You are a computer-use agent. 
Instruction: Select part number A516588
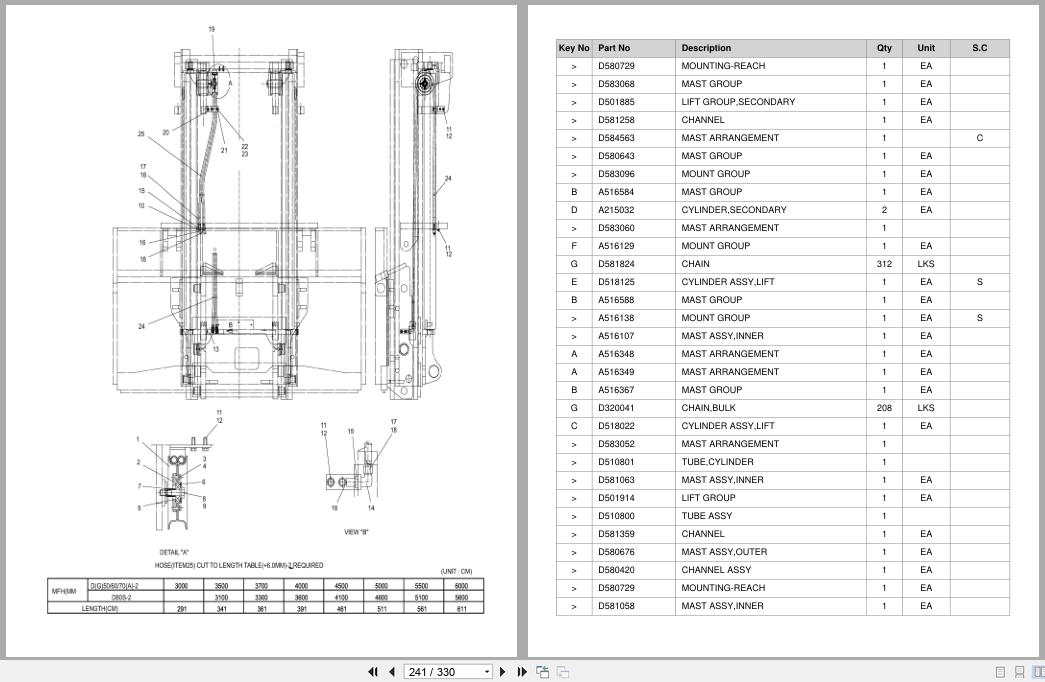tap(616, 300)
